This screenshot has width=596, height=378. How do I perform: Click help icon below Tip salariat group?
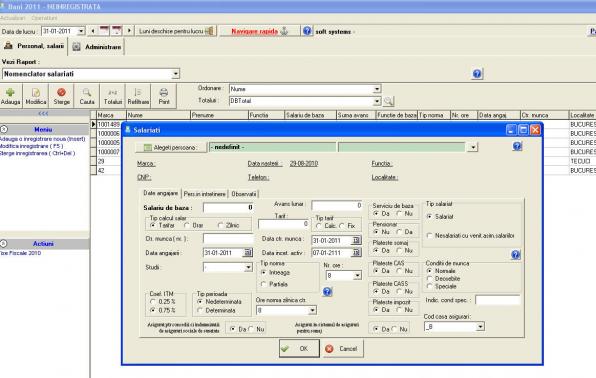point(515,255)
